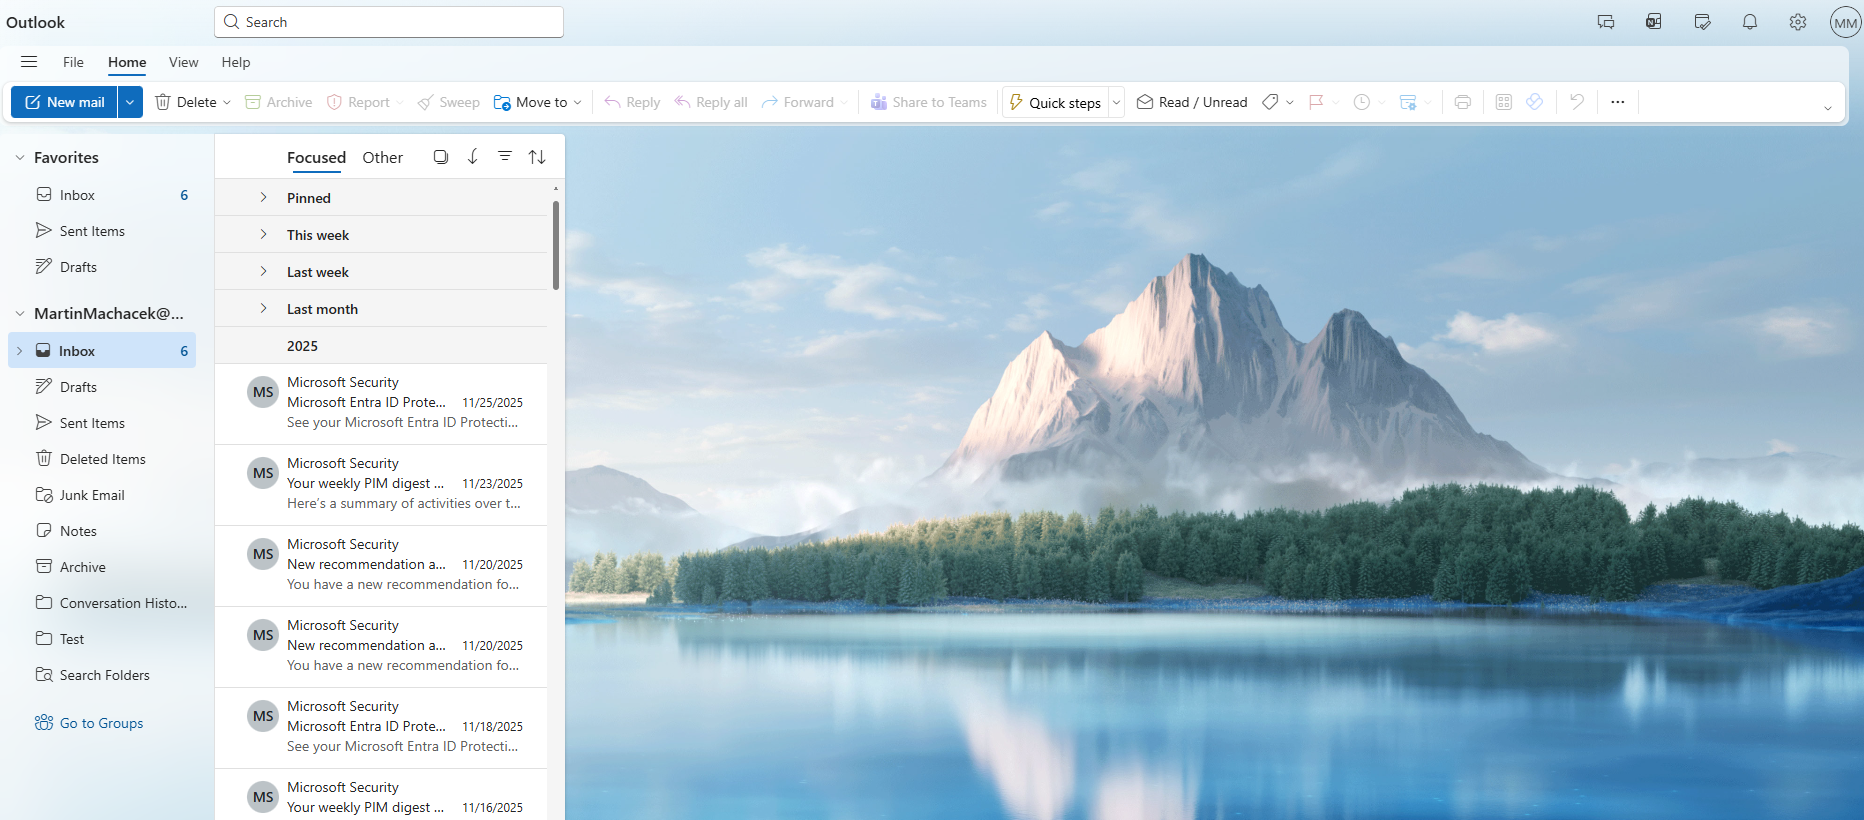
Task: Open the My Day calendar-check icon
Action: 1702,22
